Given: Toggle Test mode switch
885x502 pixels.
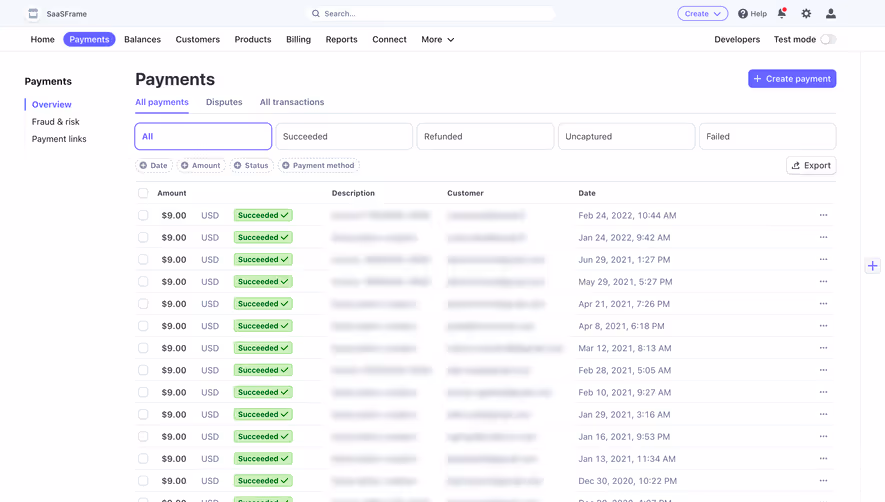Looking at the screenshot, I should click(828, 40).
